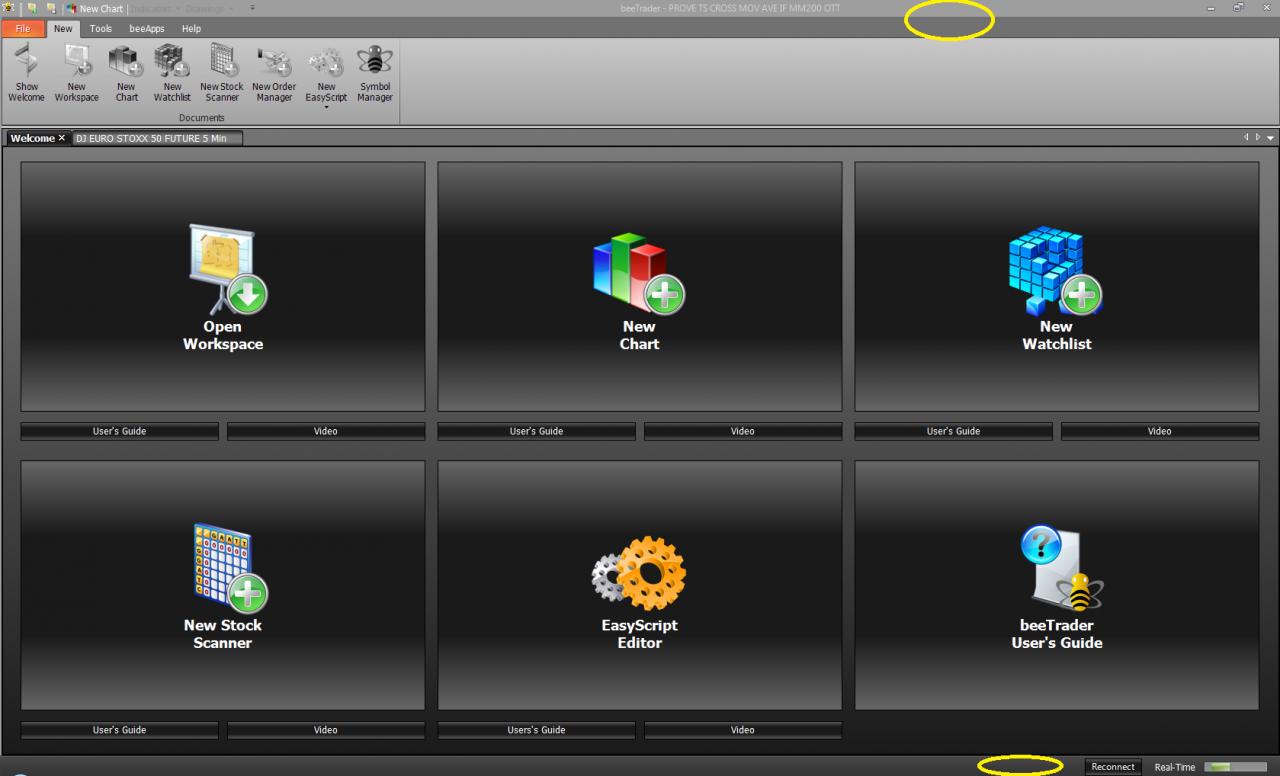Viewport: 1280px width, 776px height.
Task: Expand the quick access toolbar customize arrow
Action: click(x=252, y=8)
